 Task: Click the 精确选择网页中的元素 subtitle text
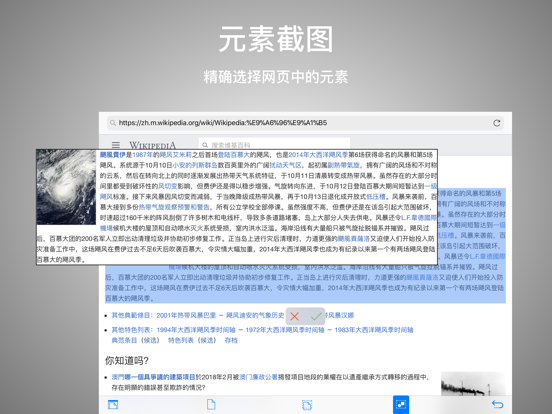(x=276, y=77)
